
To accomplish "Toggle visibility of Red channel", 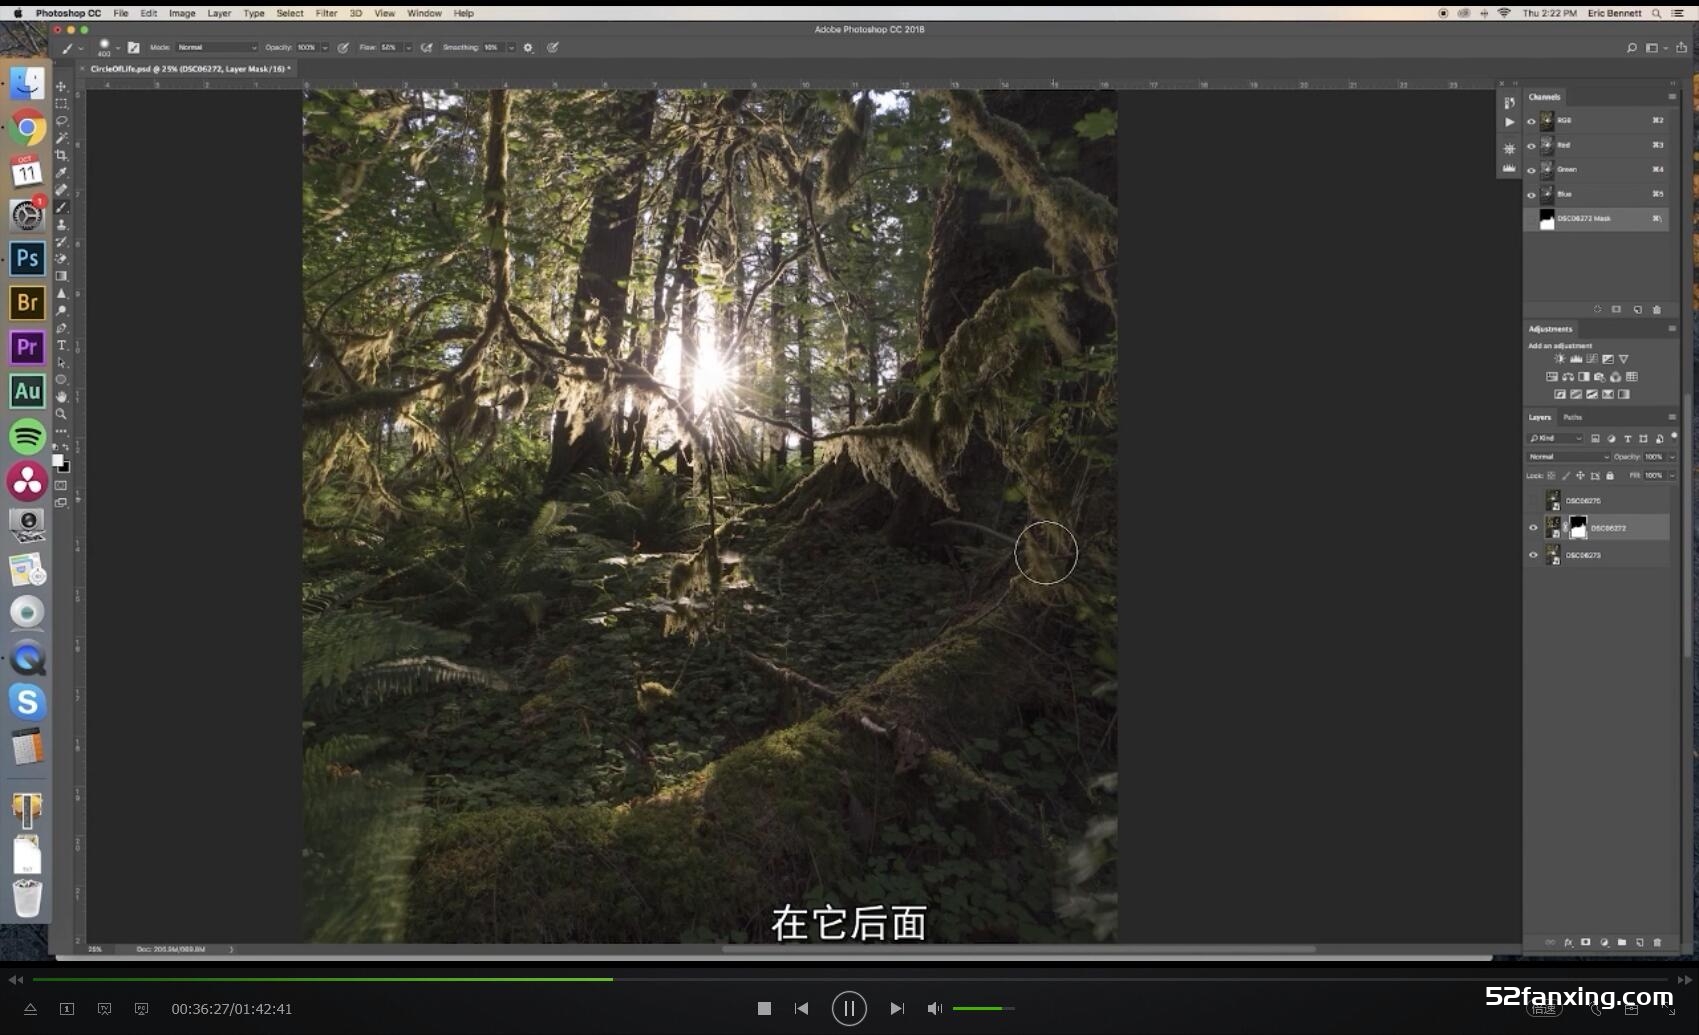I will [1531, 146].
